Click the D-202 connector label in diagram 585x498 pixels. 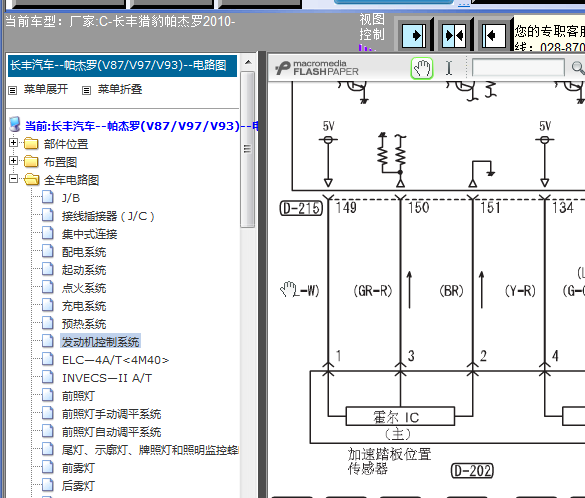click(472, 471)
